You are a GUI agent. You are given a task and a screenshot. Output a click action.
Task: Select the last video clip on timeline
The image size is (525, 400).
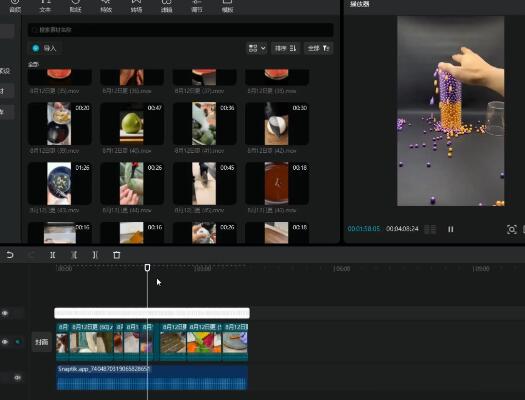(x=235, y=342)
